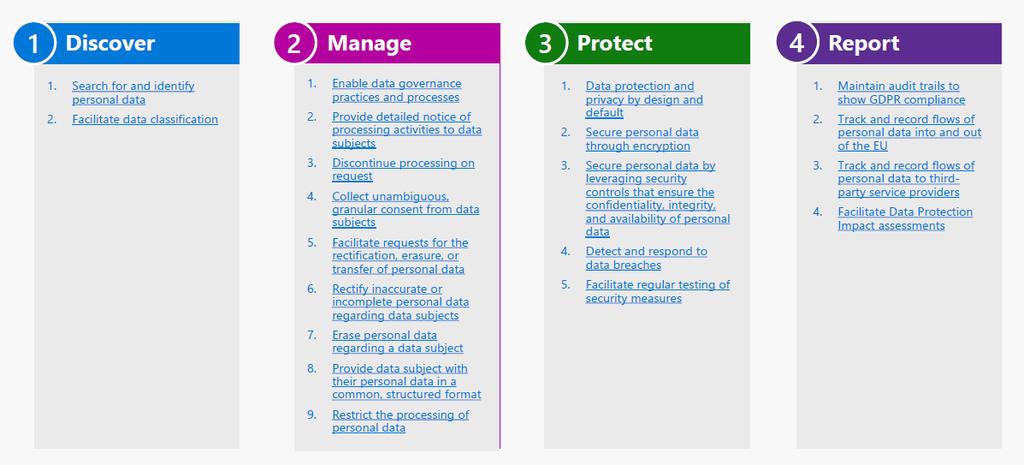Click 'Facilitate regular testing of security measures'
Image resolution: width=1024 pixels, height=465 pixels.
658,291
